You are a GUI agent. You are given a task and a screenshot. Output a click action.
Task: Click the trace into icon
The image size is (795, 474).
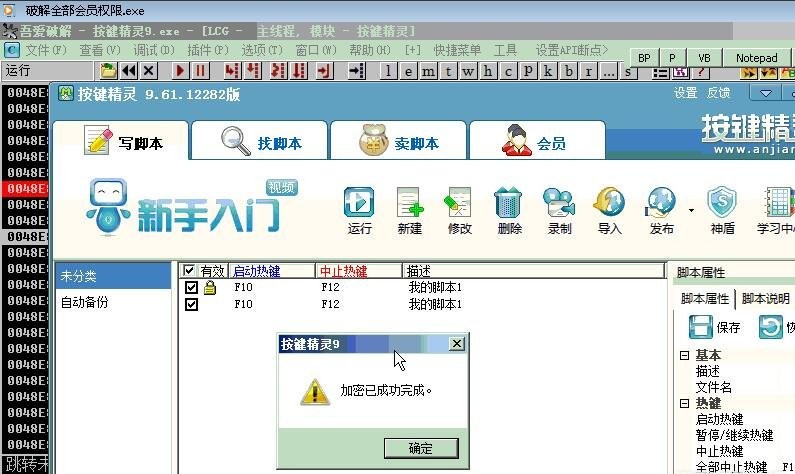click(278, 70)
